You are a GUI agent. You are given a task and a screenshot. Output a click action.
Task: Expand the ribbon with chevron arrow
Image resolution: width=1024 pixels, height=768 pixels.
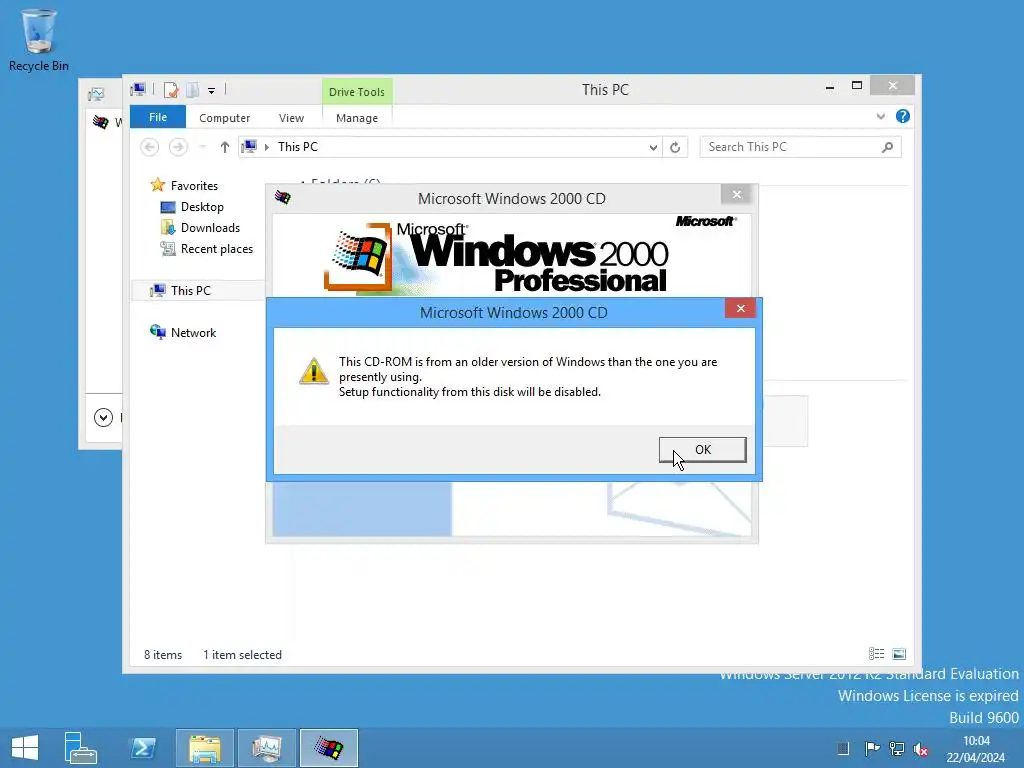[x=880, y=117]
